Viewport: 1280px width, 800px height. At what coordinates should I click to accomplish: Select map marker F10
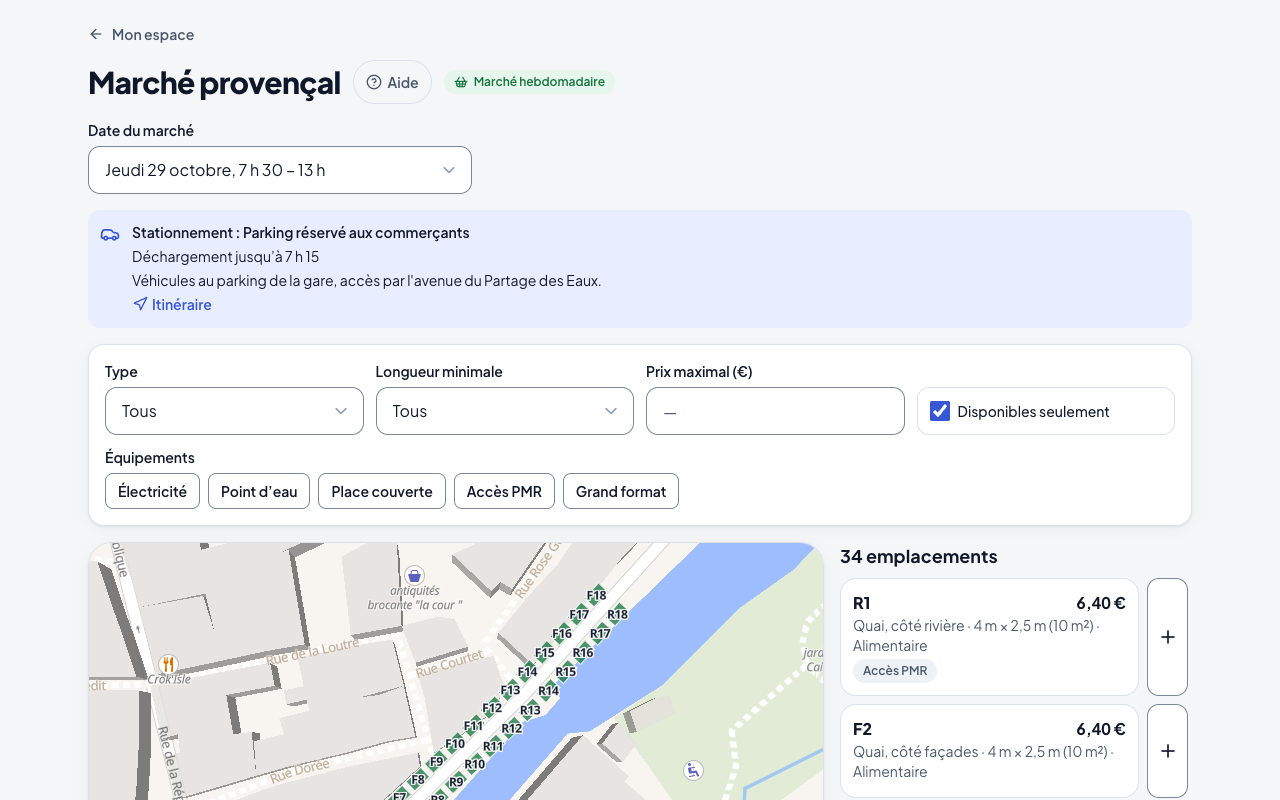(x=455, y=744)
